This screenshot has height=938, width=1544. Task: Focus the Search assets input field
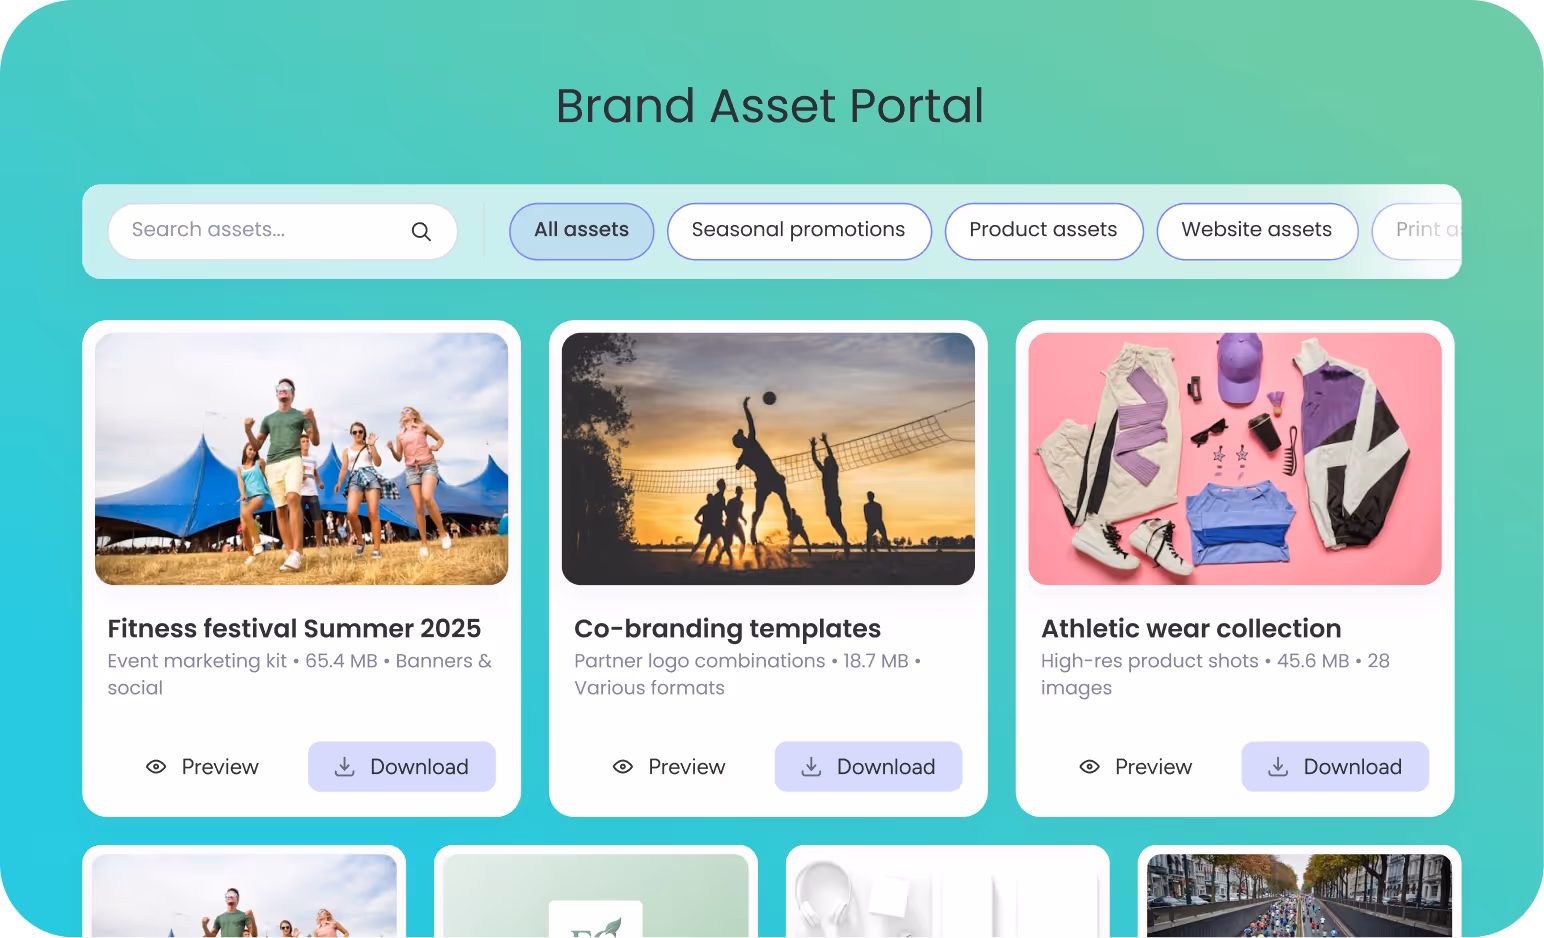pos(282,231)
